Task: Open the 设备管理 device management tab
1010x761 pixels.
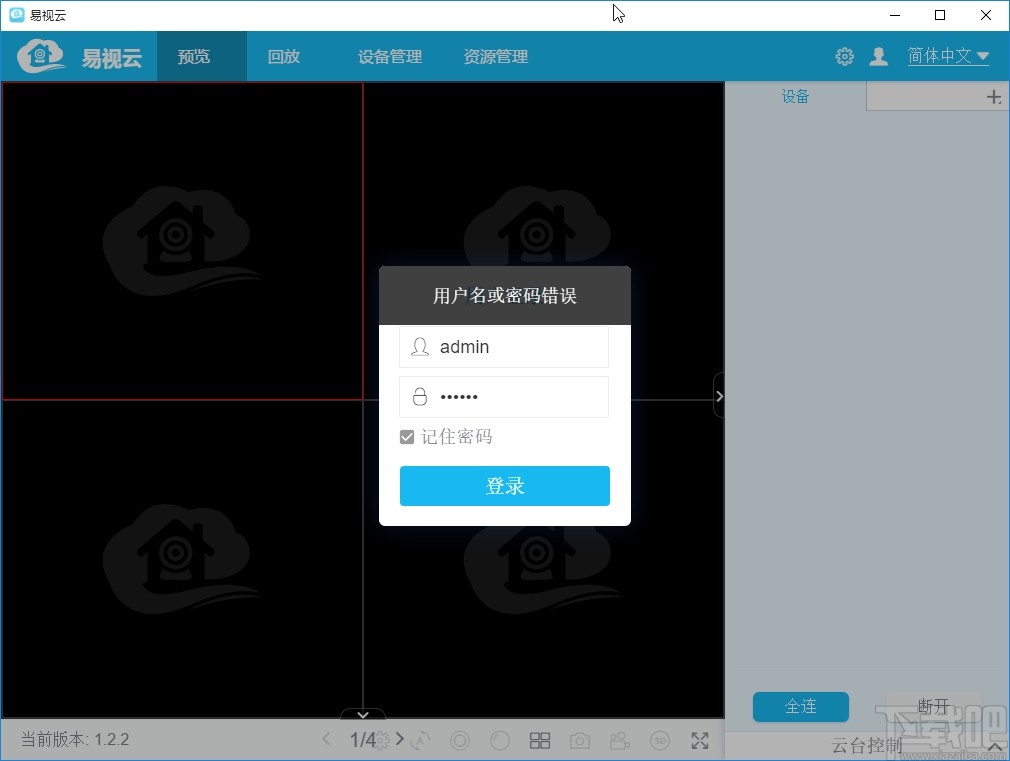Action: 389,57
